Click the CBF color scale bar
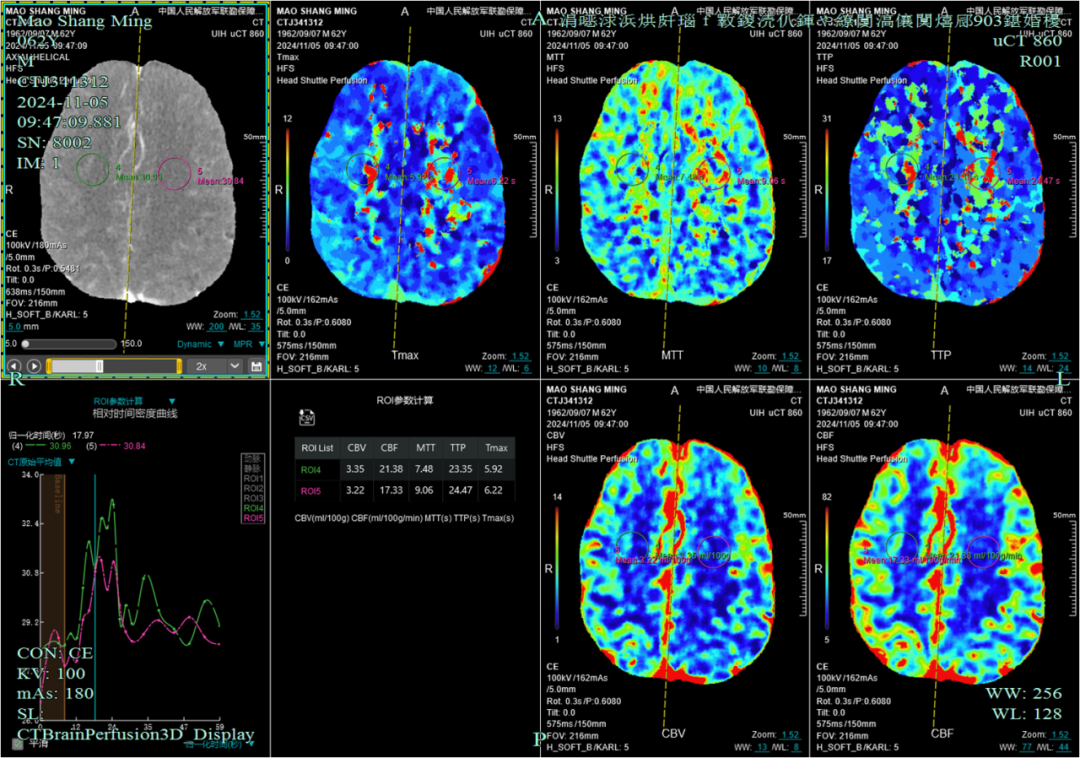Viewport: 1080px width, 758px height. pyautogui.click(x=827, y=568)
